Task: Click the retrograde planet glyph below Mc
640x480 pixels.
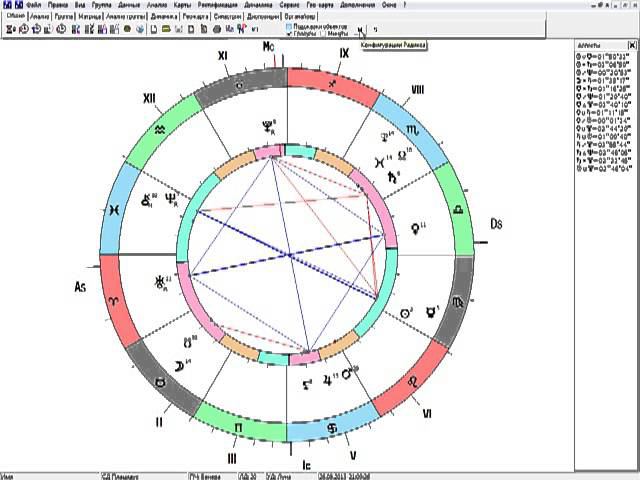Action: click(268, 127)
